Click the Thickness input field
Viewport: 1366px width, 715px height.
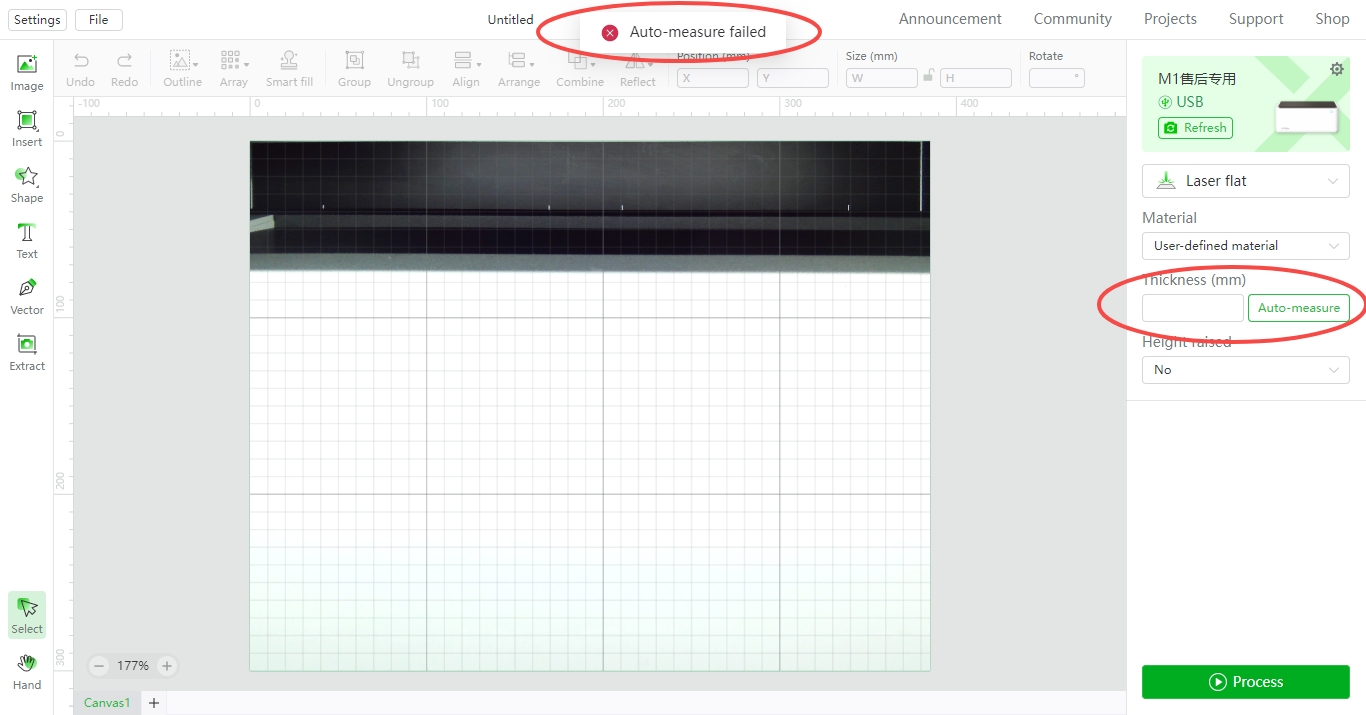point(1193,308)
